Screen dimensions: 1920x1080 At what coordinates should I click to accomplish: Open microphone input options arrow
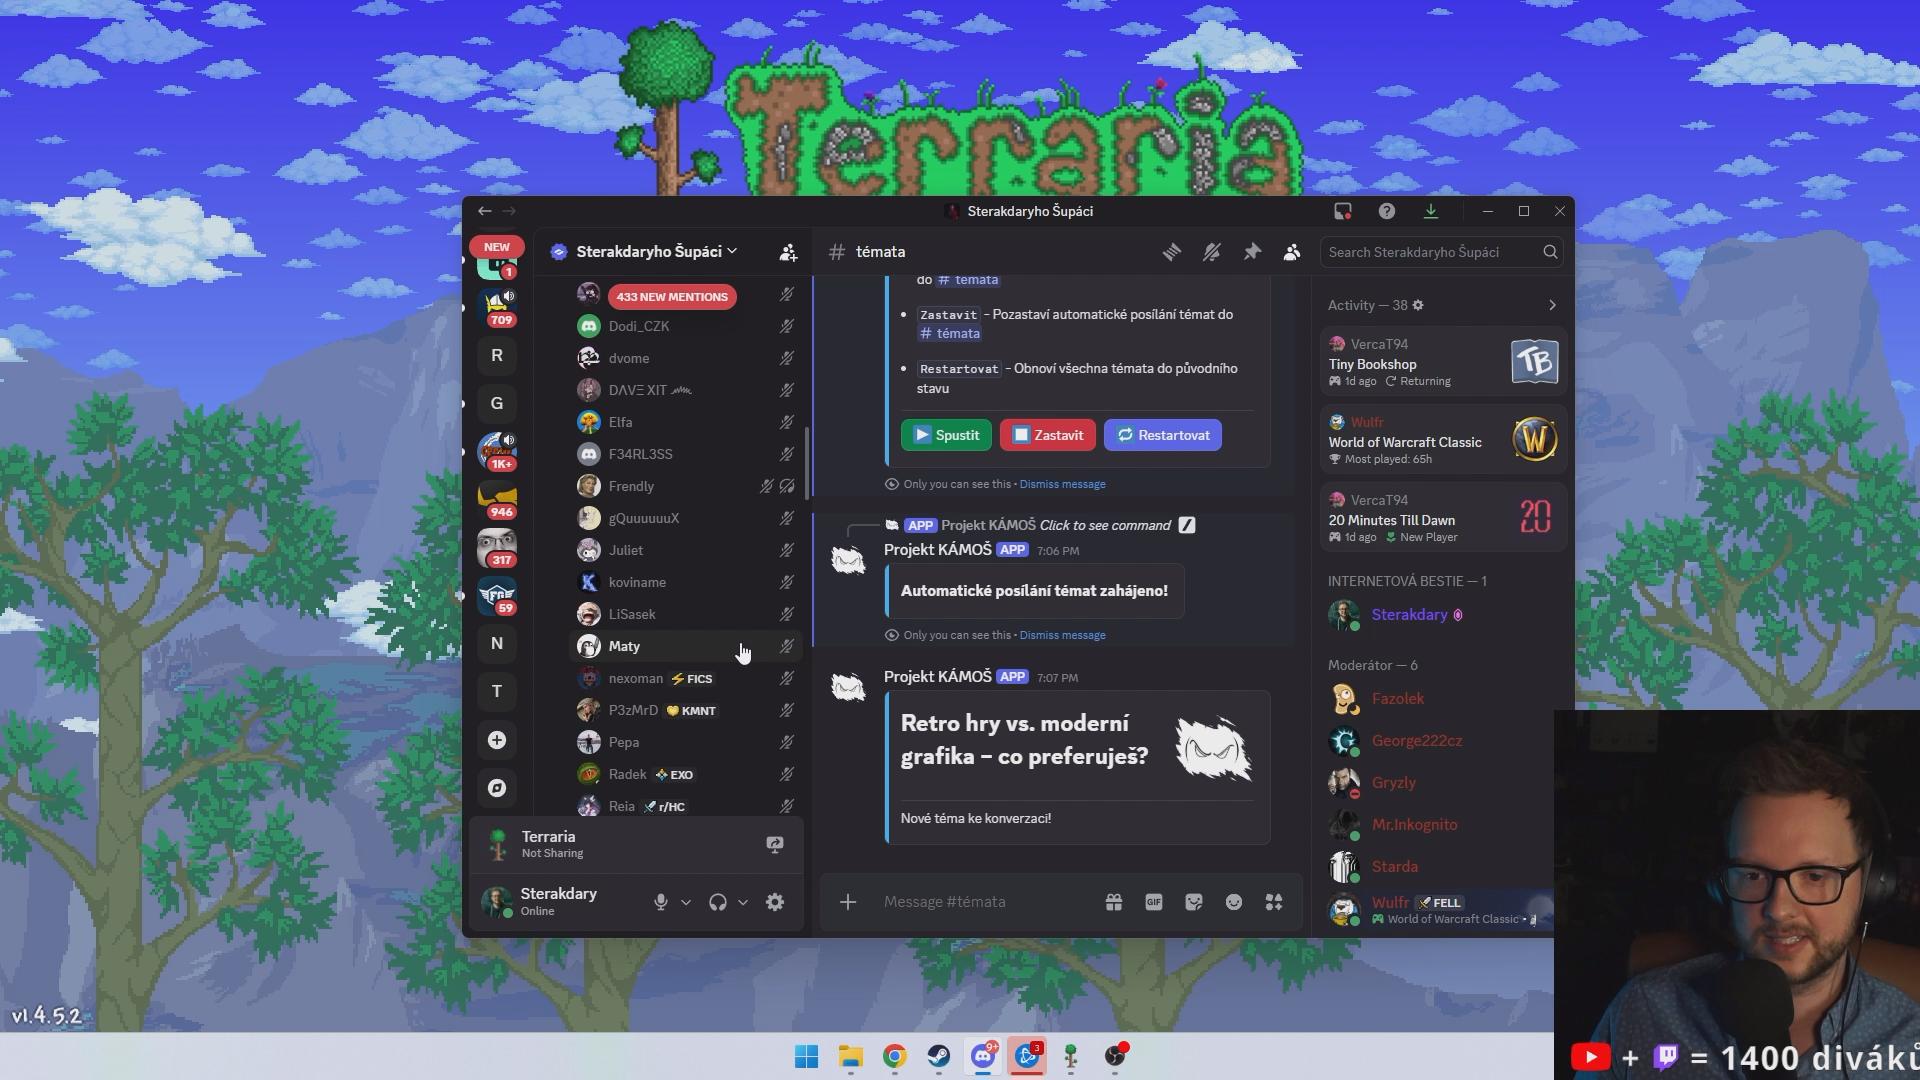click(686, 902)
